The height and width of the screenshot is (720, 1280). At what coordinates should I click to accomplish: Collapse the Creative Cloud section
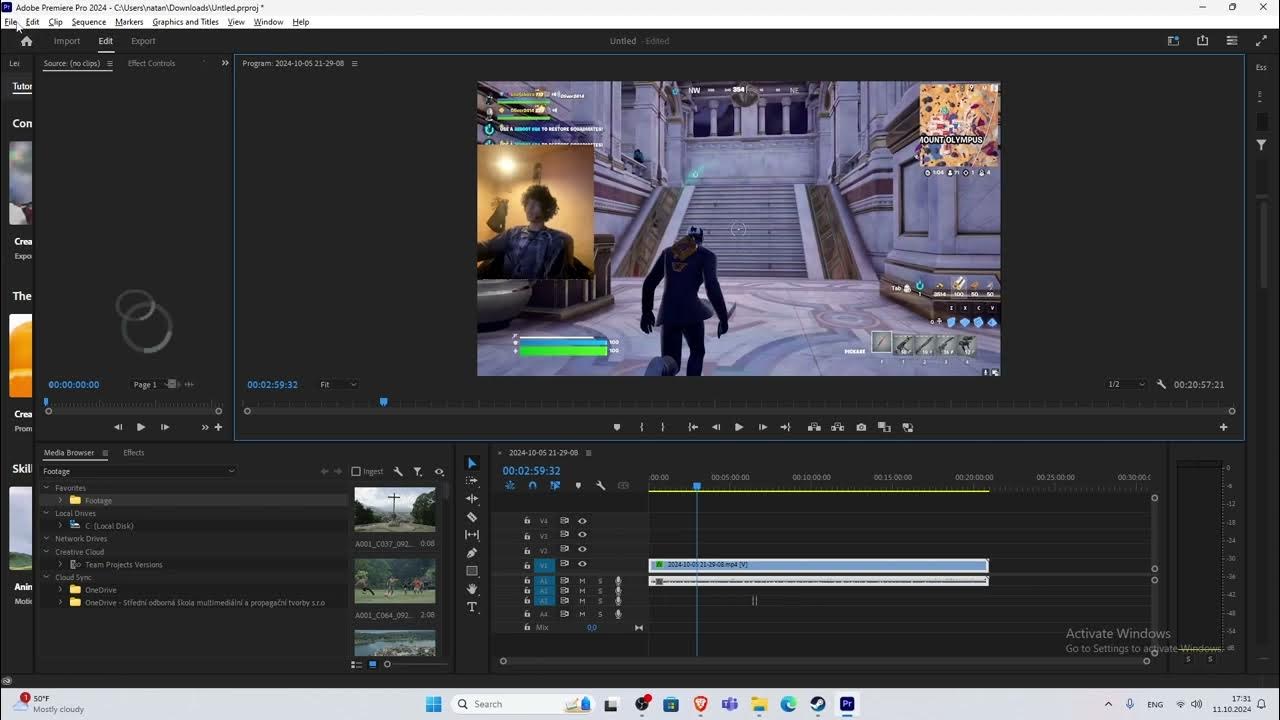pyautogui.click(x=46, y=552)
